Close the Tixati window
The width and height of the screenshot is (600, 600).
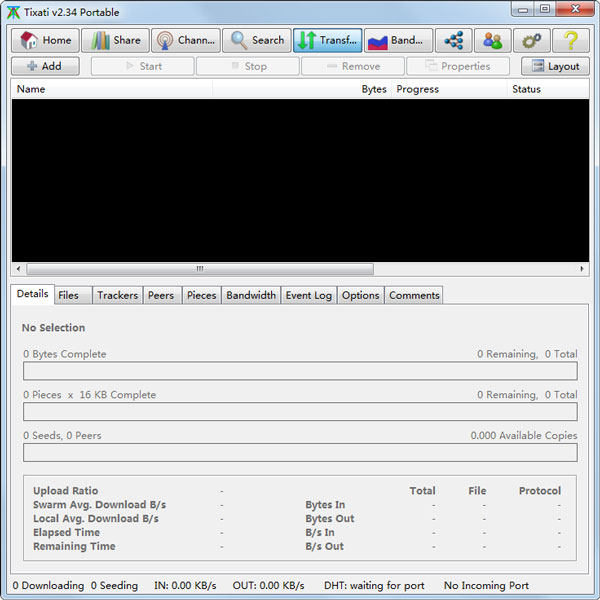[575, 9]
